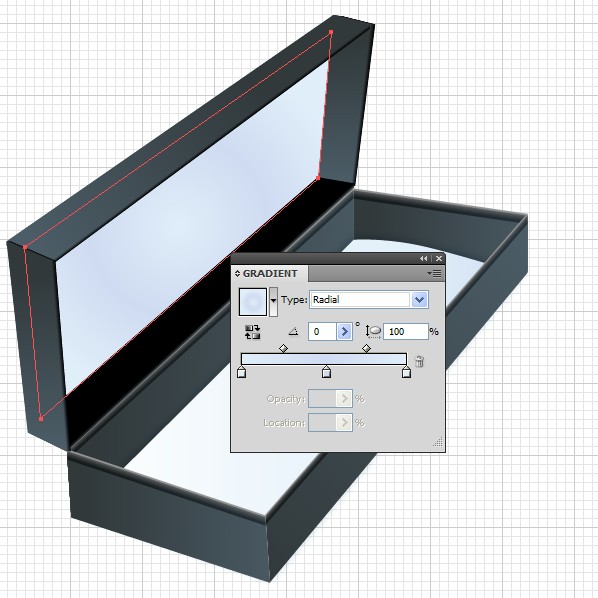Click the aspect ratio field showing 100
The image size is (598, 598).
tap(406, 331)
